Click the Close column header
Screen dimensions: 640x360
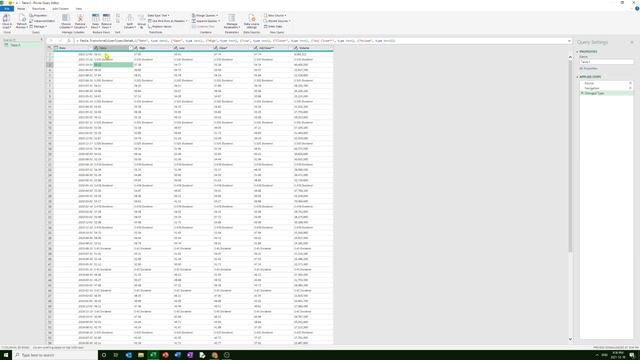click(233, 48)
